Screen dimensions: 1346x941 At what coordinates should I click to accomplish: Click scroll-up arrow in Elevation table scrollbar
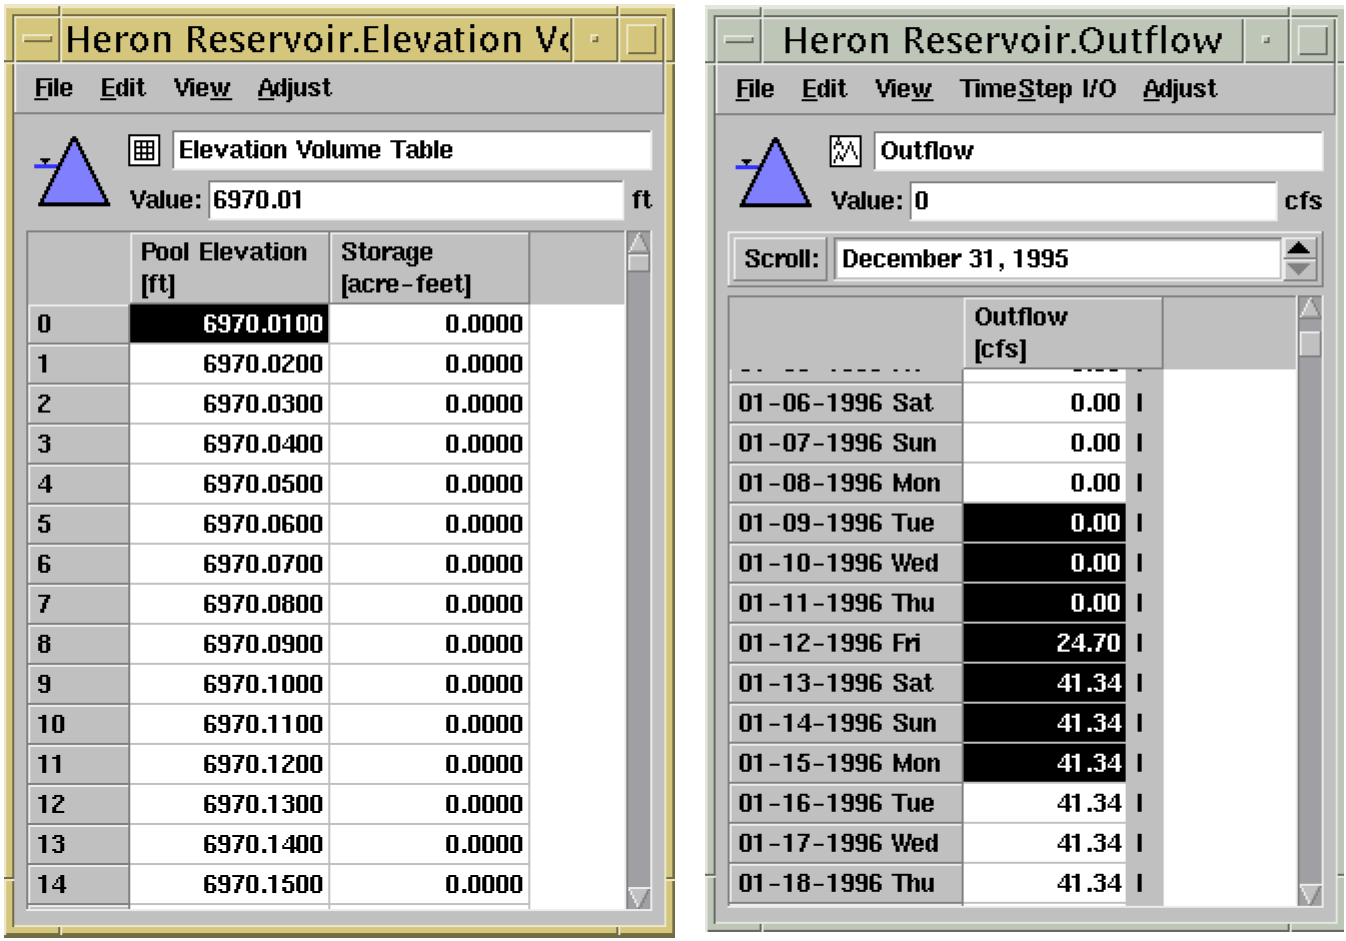638,243
